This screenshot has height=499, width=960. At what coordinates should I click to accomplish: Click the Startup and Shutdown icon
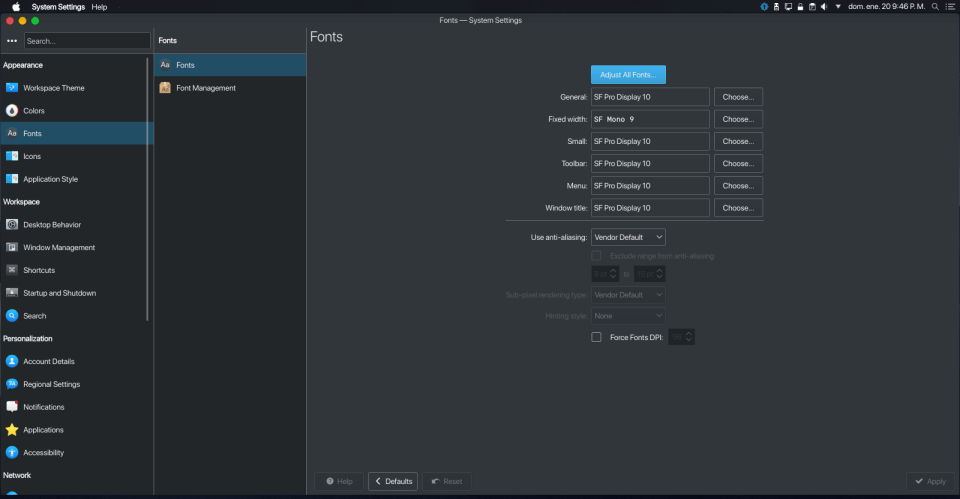(x=12, y=293)
